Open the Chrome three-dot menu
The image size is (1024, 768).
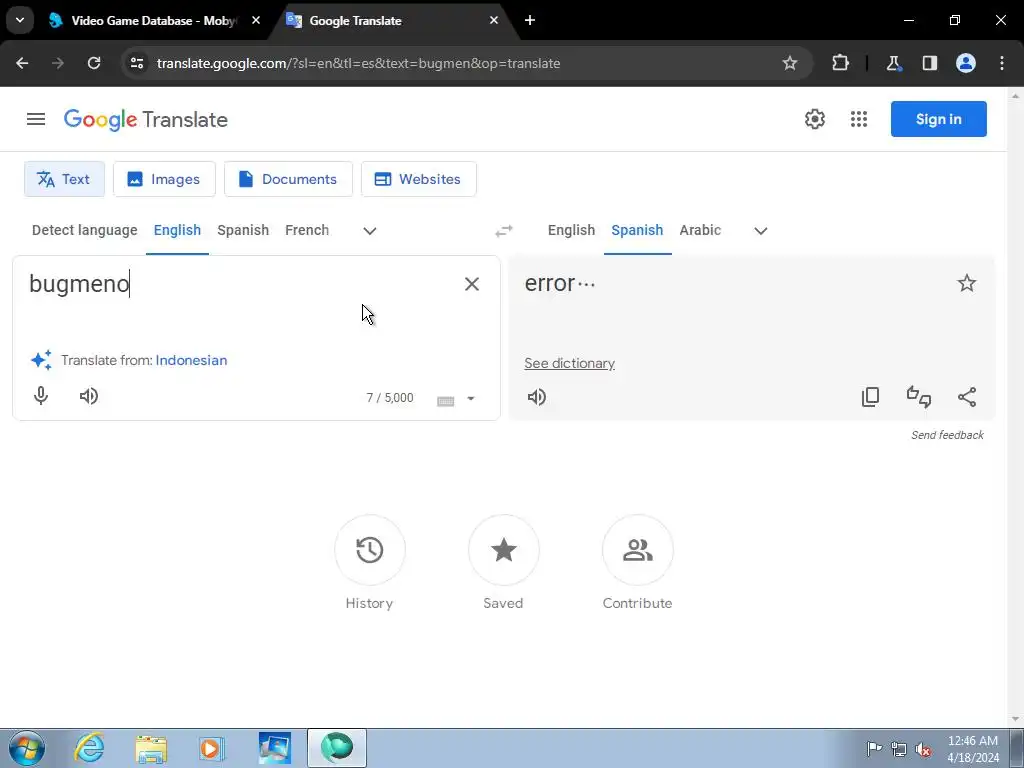(x=1002, y=63)
